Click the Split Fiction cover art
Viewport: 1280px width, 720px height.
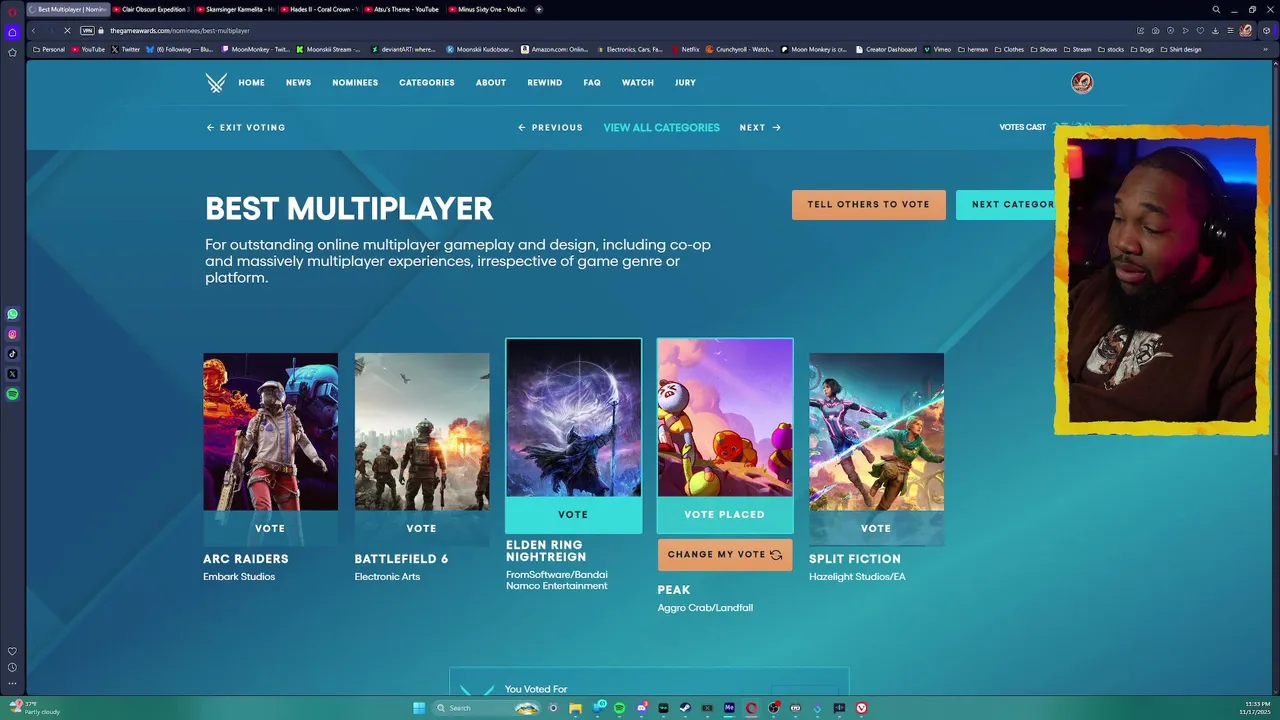point(876,432)
